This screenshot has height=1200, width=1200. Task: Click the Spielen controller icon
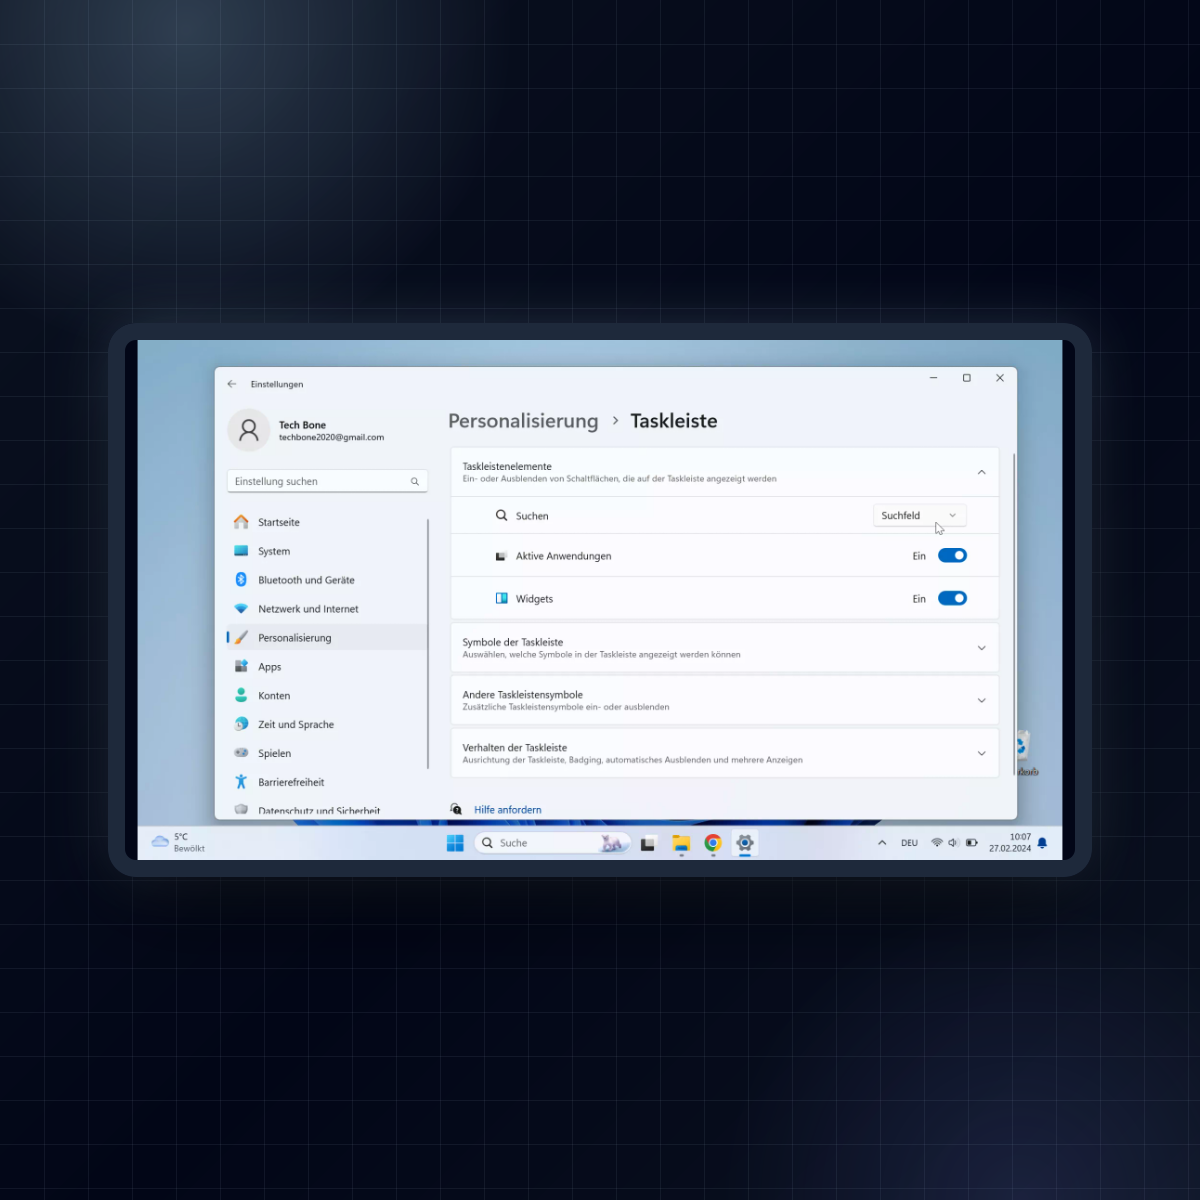pos(241,753)
